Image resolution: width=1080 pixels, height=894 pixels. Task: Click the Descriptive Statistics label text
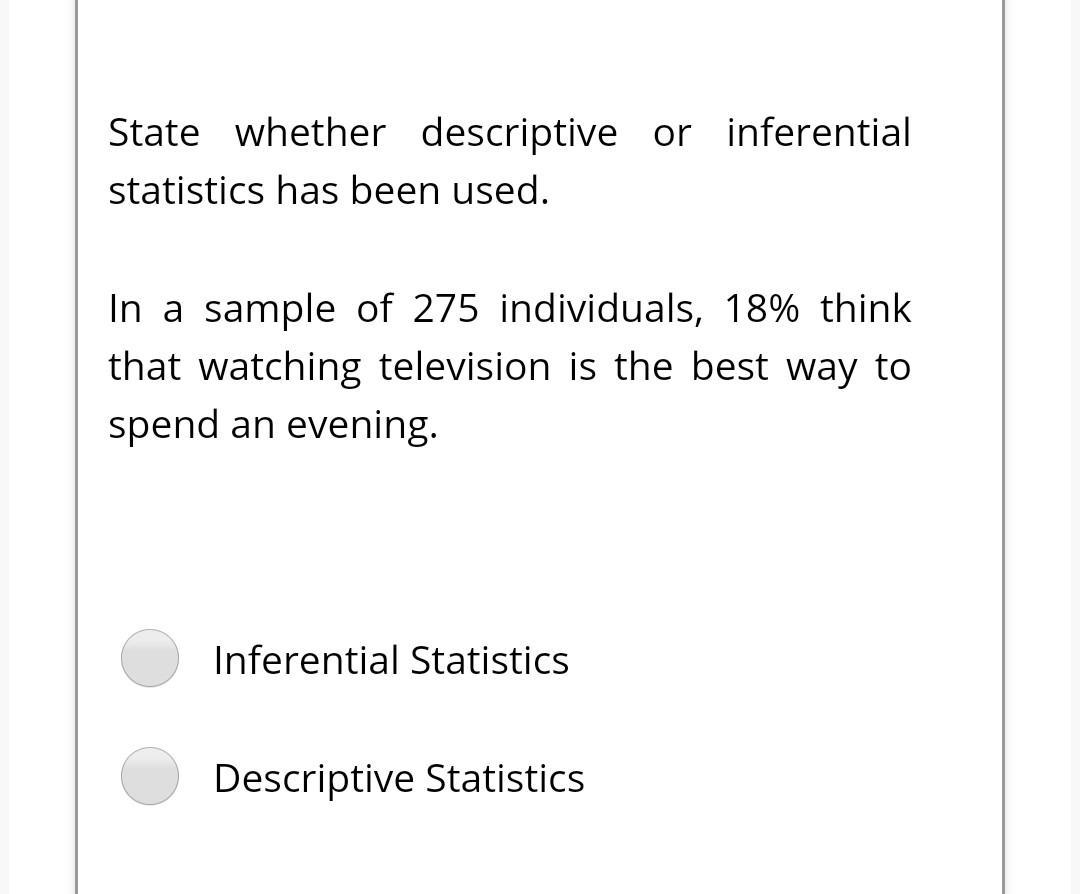pyautogui.click(x=398, y=777)
